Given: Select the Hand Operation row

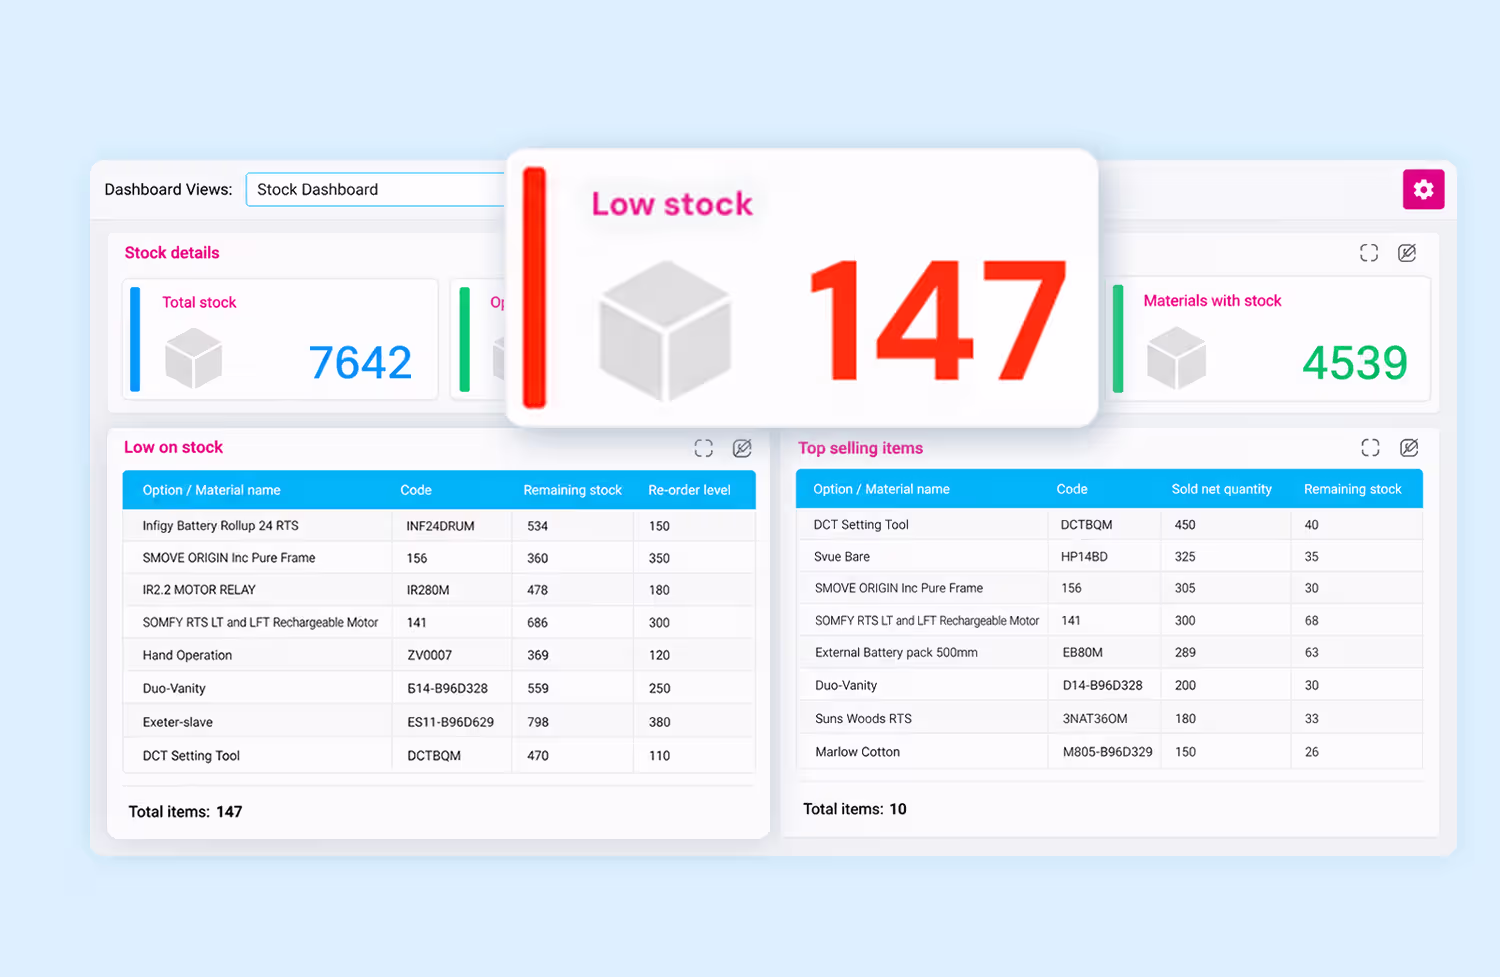Looking at the screenshot, I should (439, 655).
